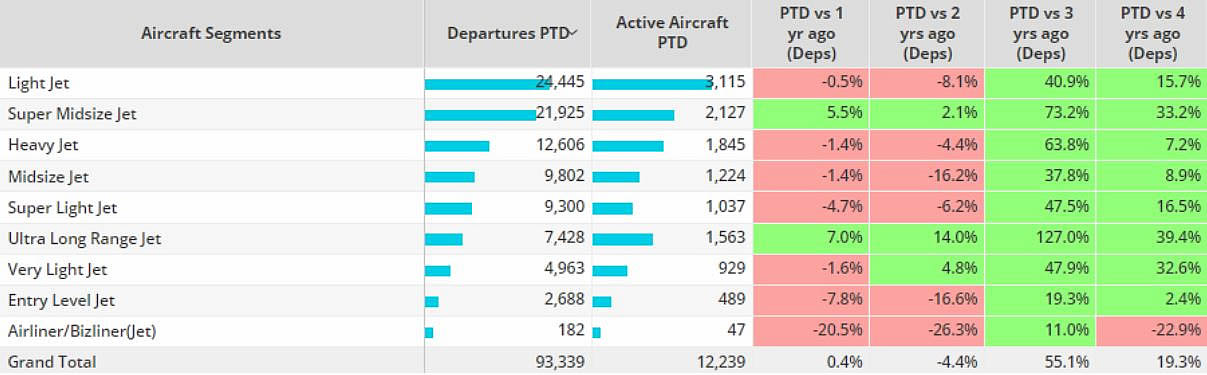The height and width of the screenshot is (375, 1207).
Task: Select the Light Jet row label
Action: (38, 83)
